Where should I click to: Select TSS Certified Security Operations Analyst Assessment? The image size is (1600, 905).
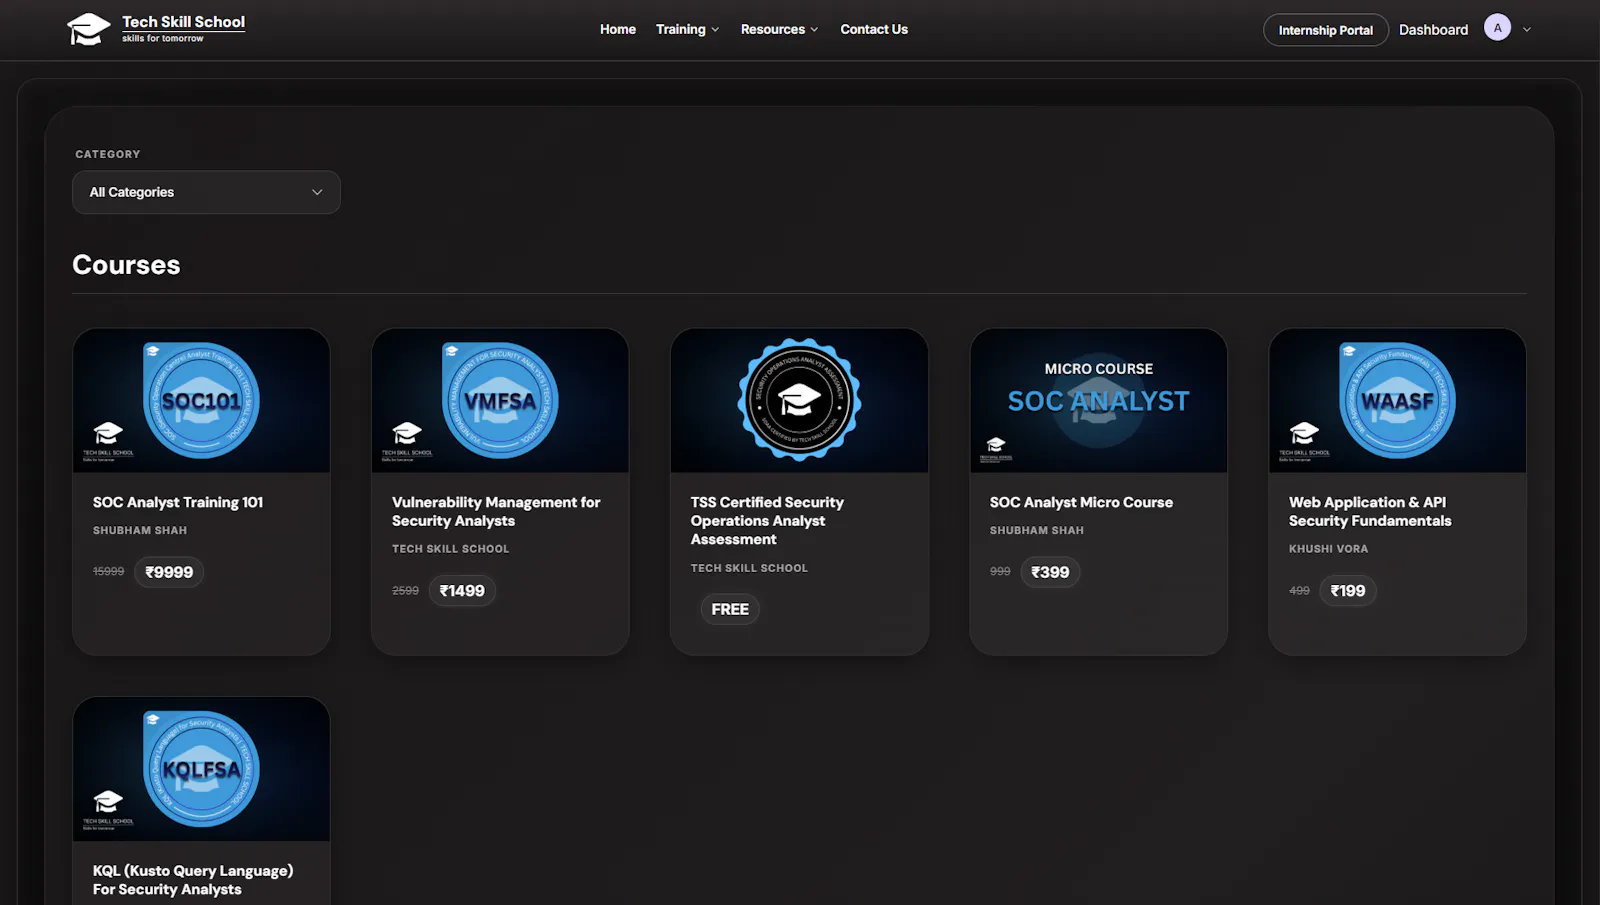click(767, 520)
